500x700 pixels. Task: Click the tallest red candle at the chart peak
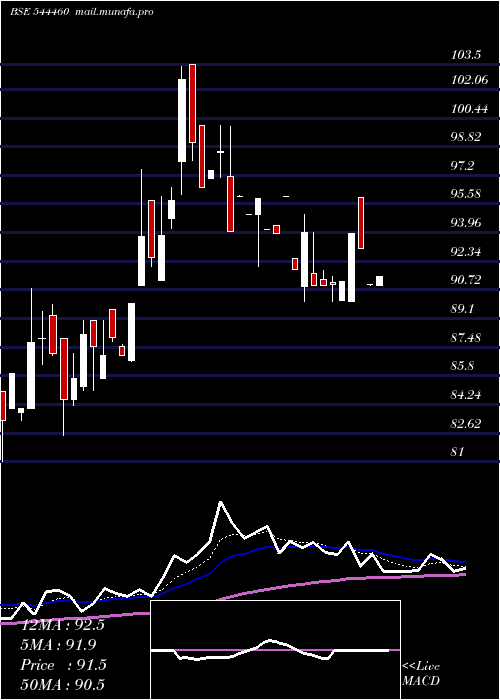(x=192, y=104)
